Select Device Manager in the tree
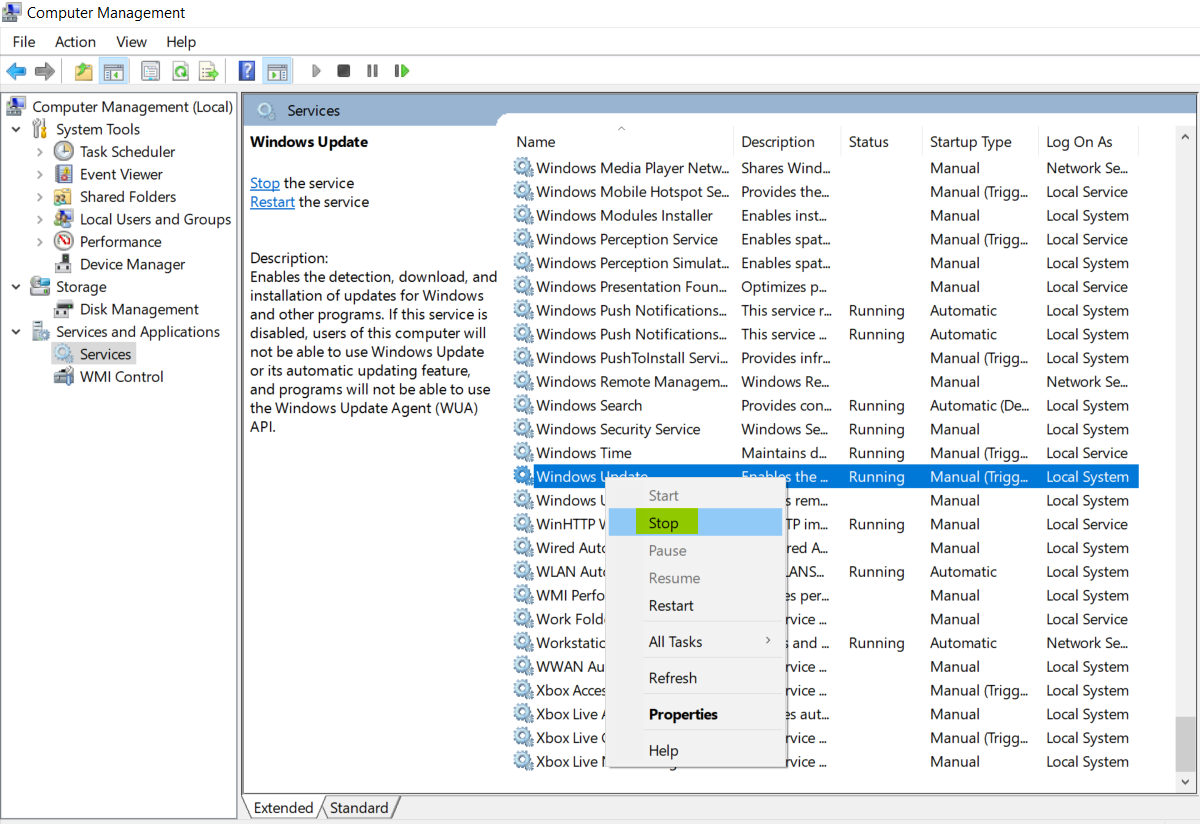Screen dimensions: 1200x824 click(x=132, y=265)
